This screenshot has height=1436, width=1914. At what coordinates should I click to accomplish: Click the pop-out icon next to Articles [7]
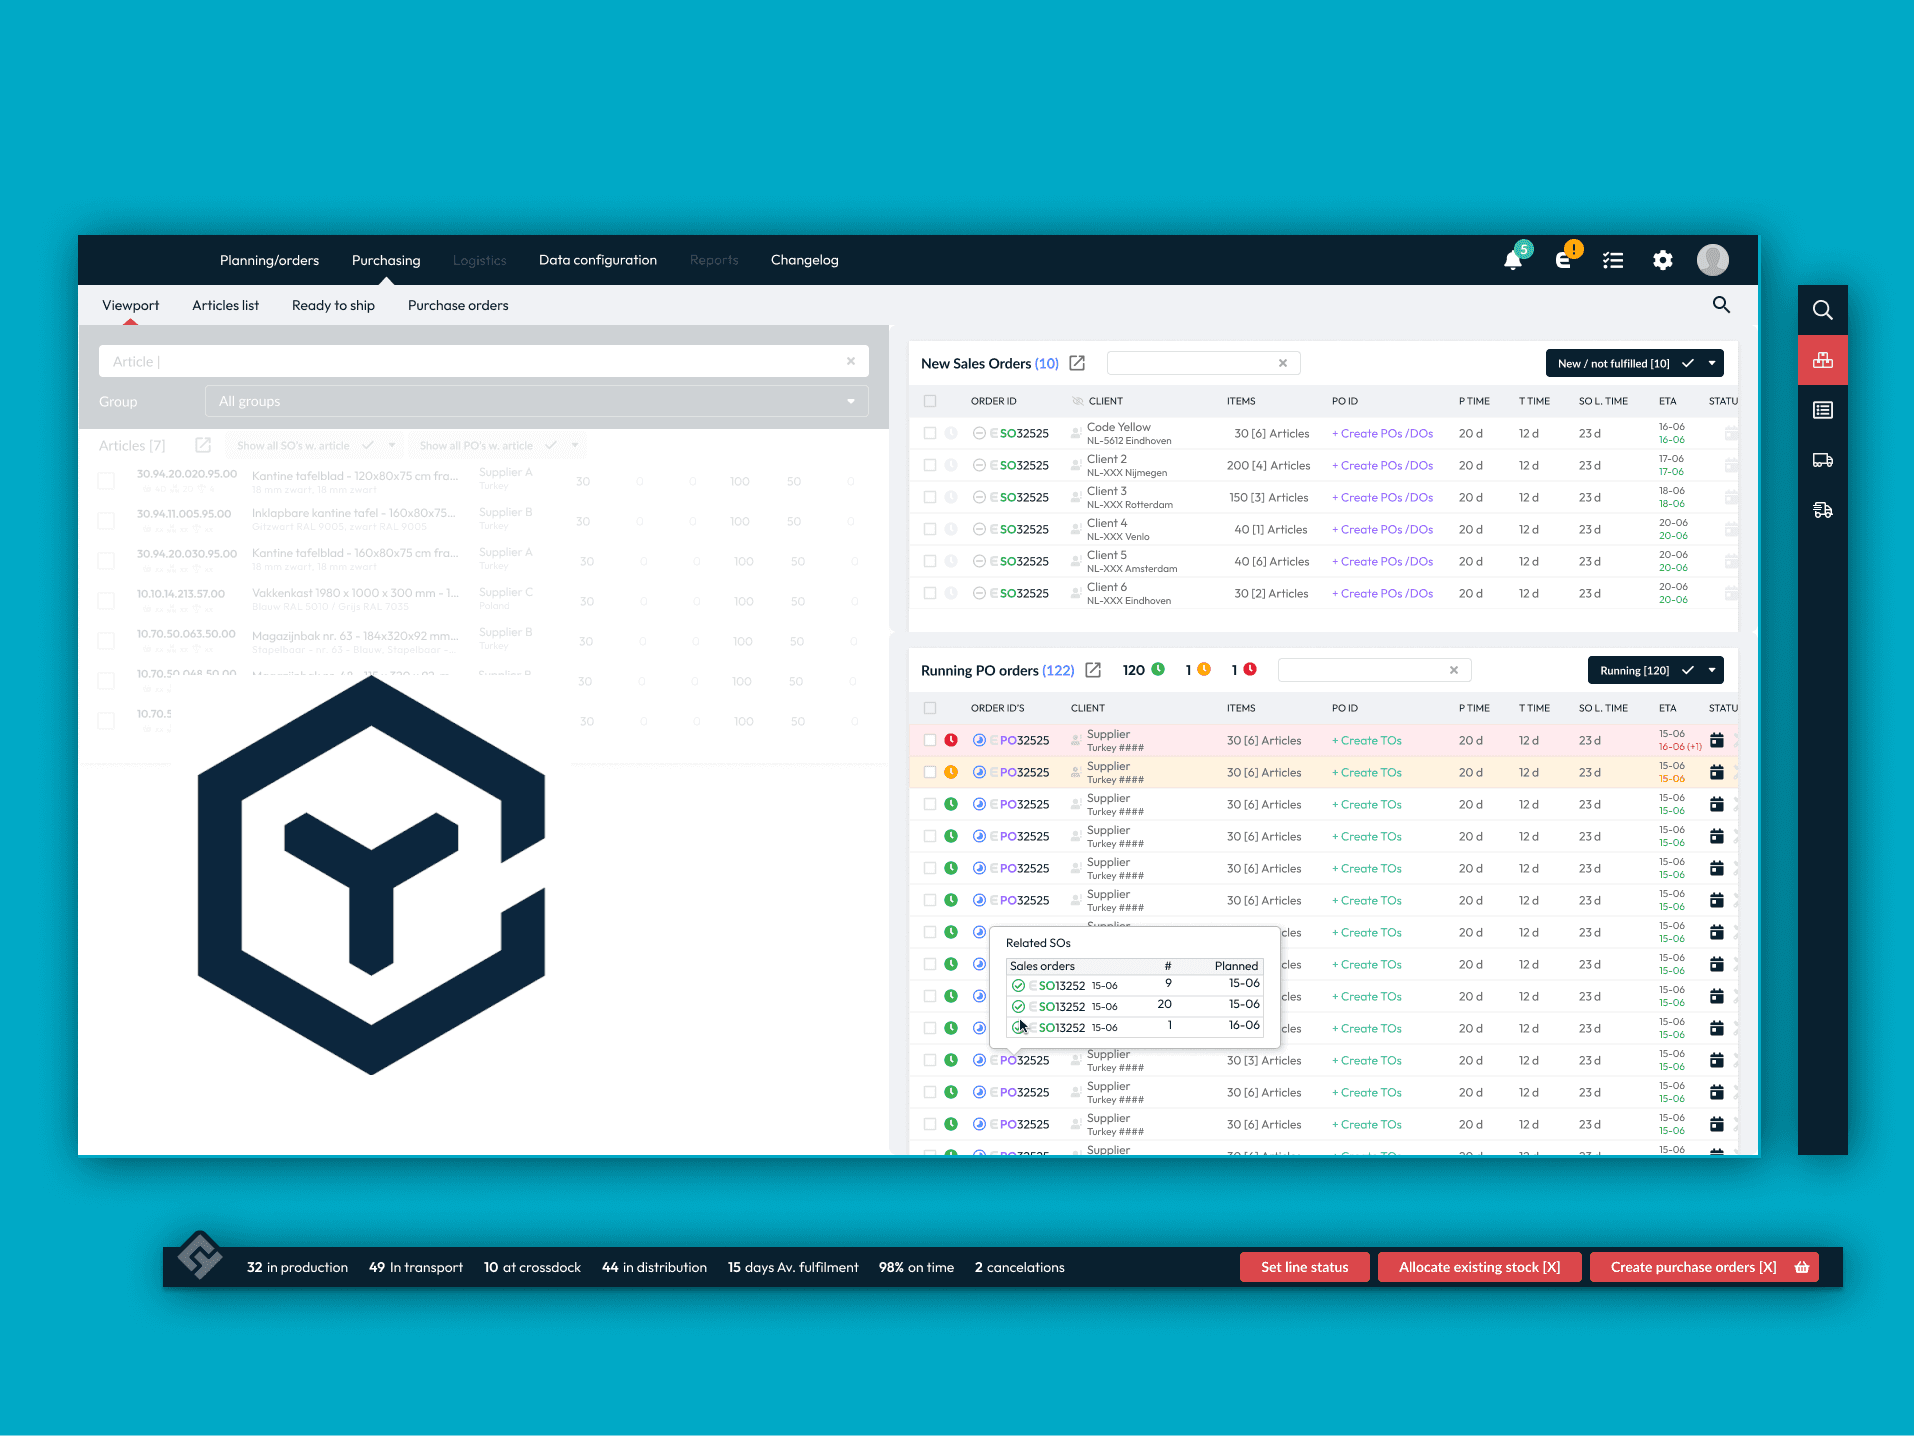[203, 445]
